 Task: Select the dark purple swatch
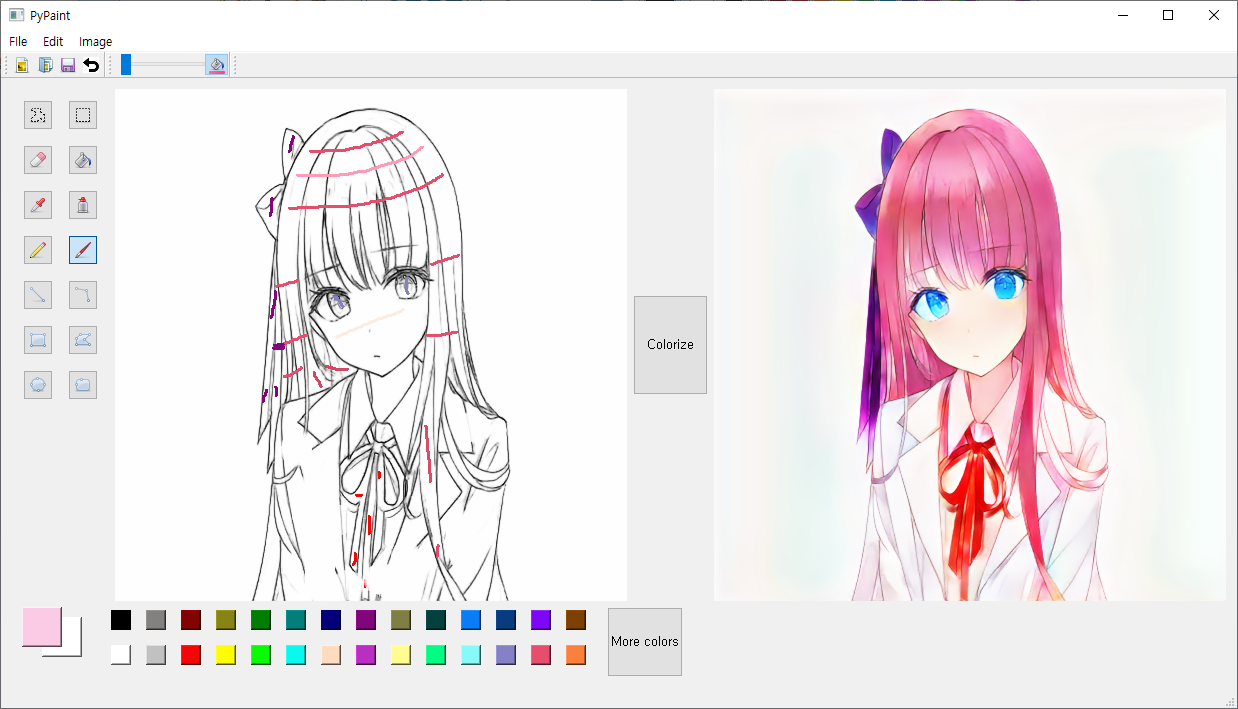point(366,620)
